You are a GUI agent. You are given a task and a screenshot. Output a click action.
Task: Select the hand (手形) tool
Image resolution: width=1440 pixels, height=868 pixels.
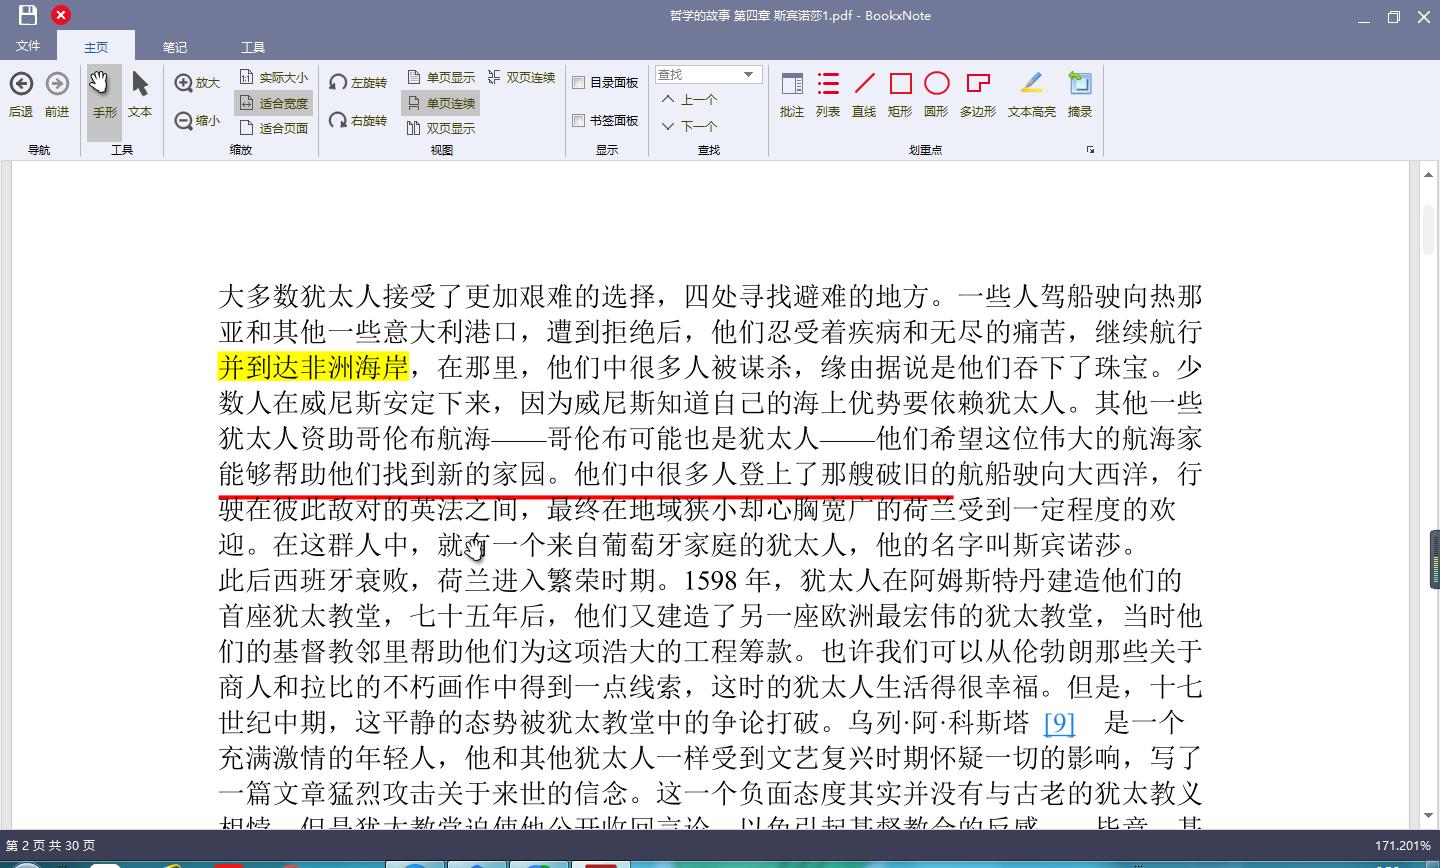point(104,94)
